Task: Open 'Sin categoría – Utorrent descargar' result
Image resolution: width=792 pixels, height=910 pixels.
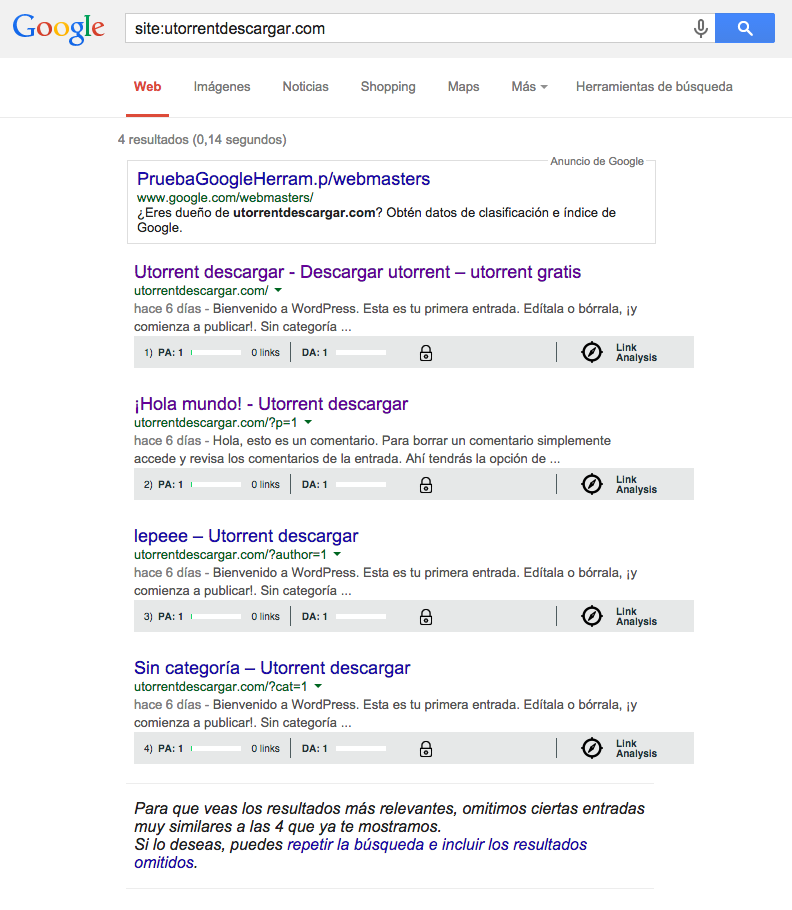Action: tap(272, 667)
